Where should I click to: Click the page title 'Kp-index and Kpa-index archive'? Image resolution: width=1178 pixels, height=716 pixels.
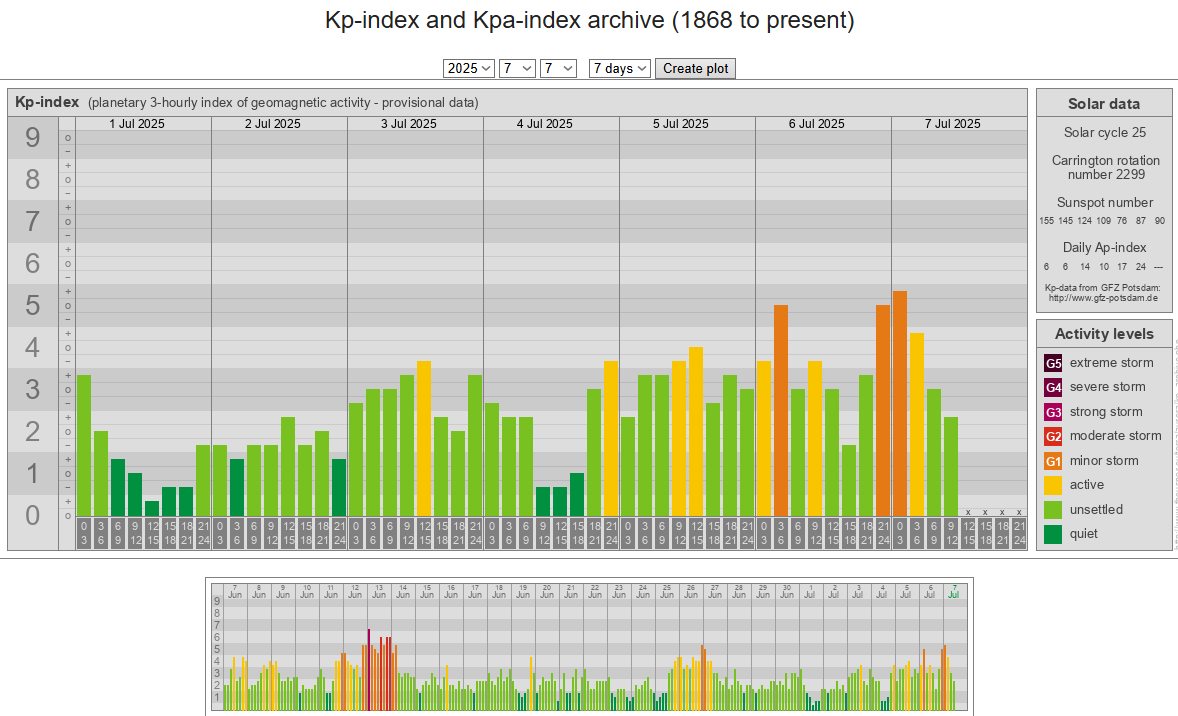(494, 20)
